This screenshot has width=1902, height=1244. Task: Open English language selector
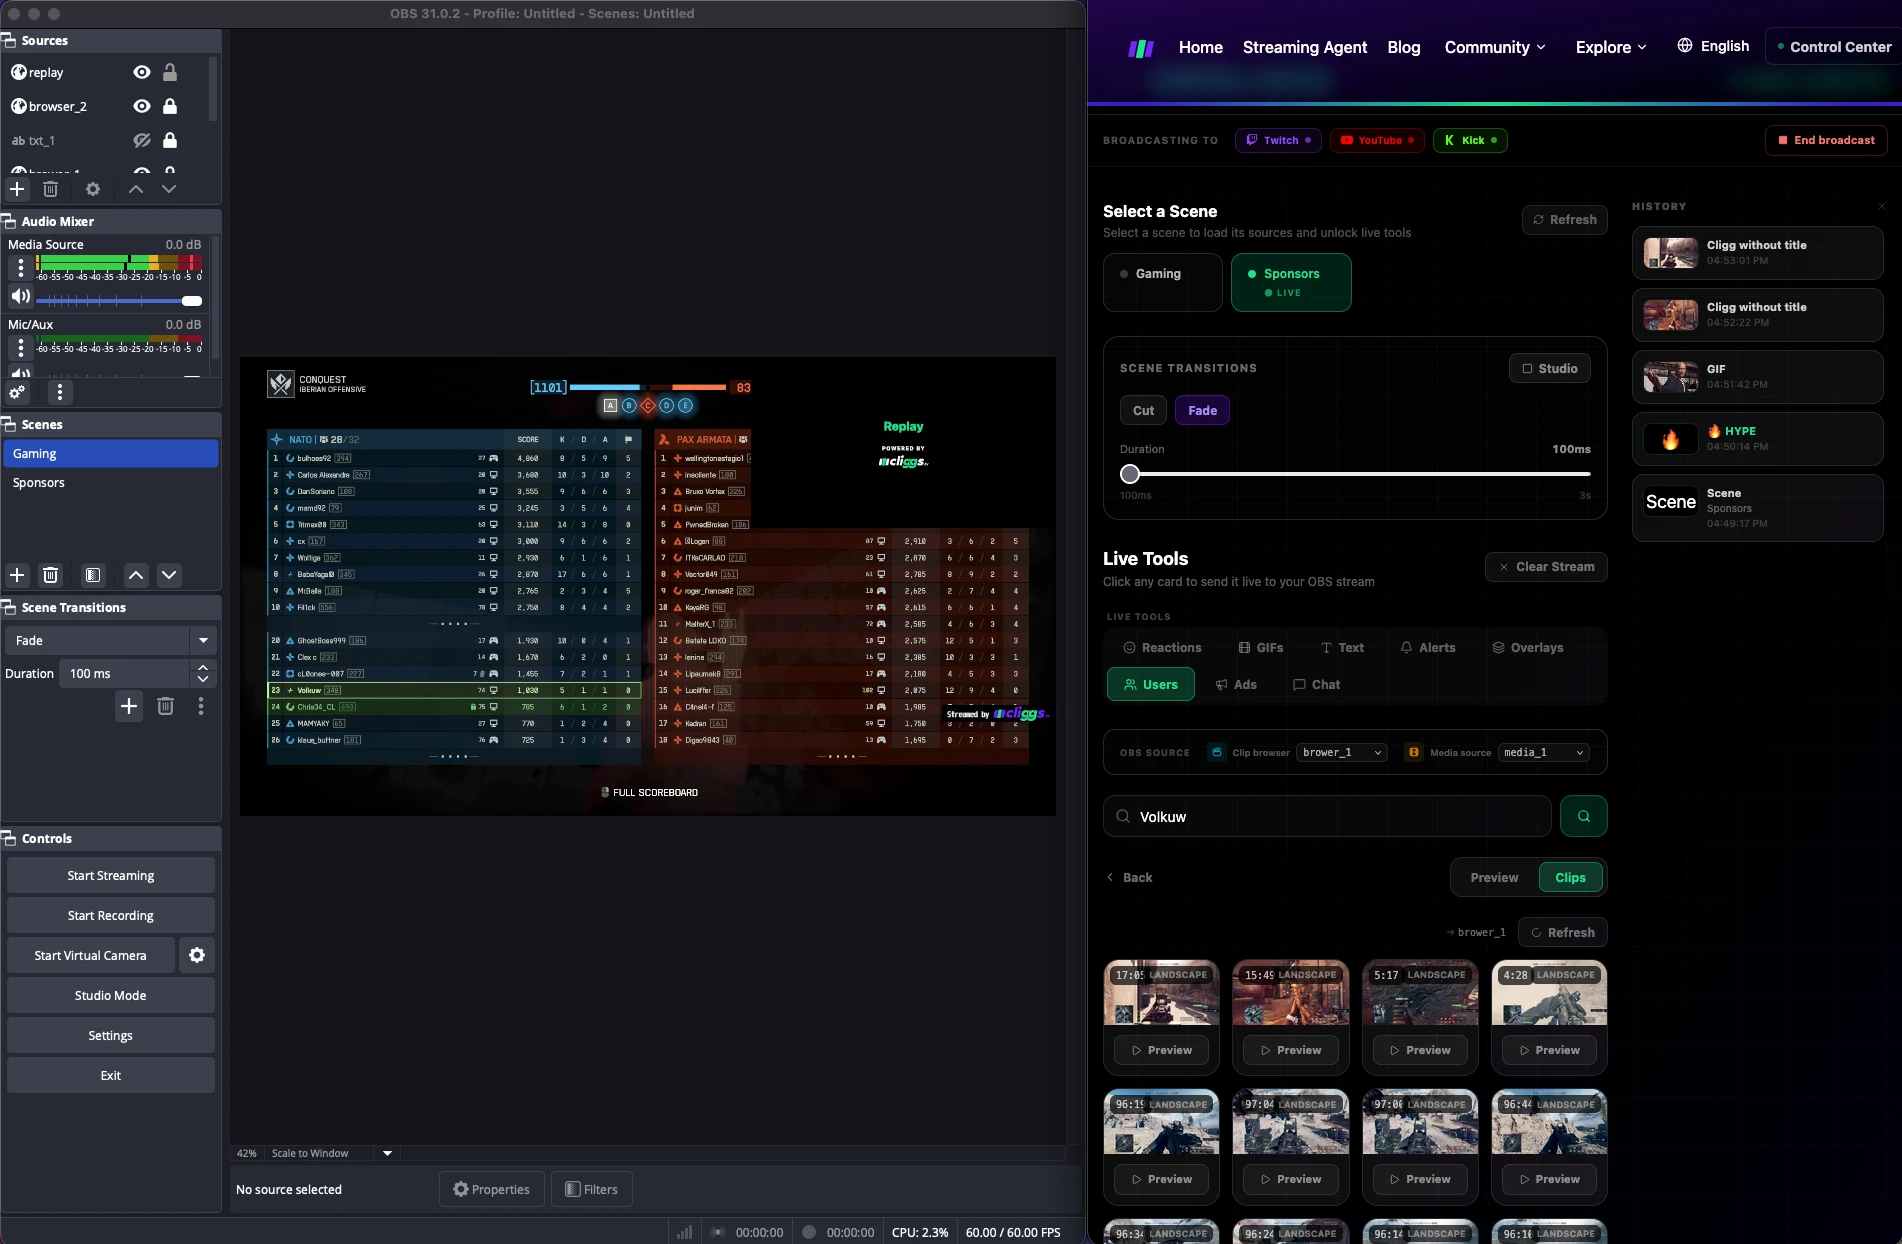pos(1713,46)
